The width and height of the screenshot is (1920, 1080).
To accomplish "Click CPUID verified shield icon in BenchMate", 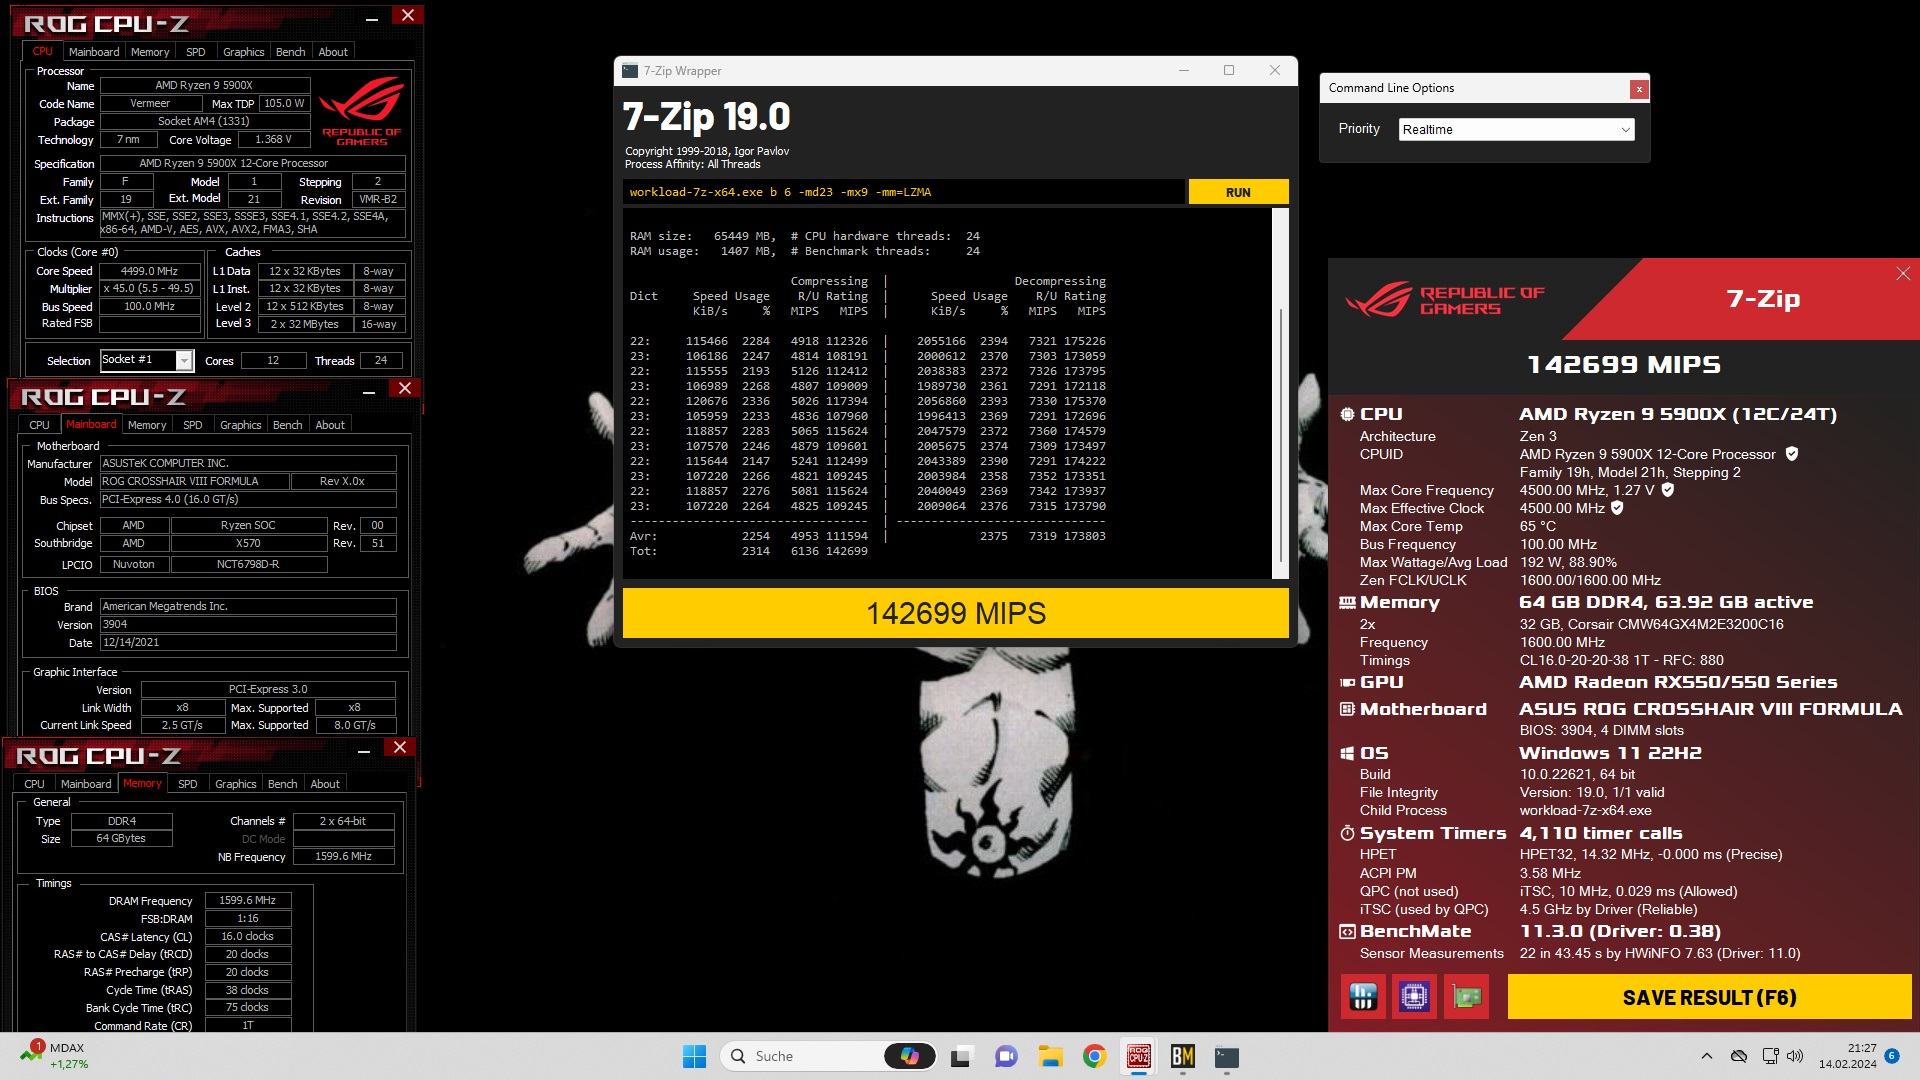I will [1792, 454].
